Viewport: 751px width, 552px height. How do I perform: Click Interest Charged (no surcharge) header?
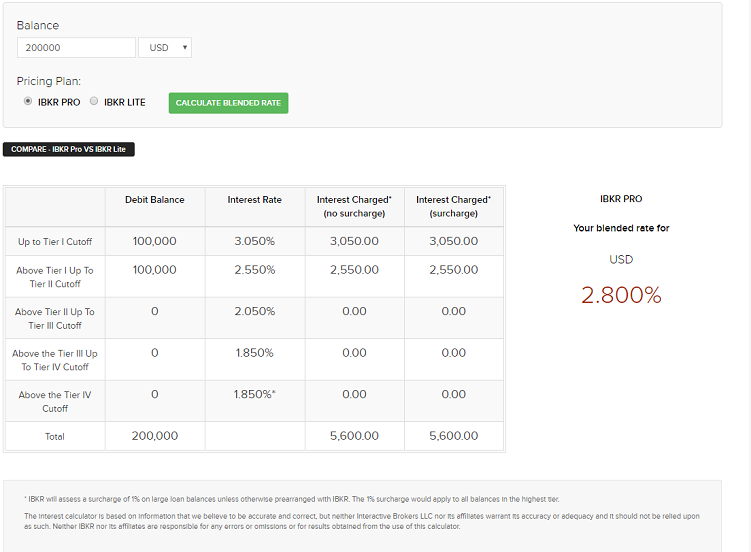point(354,206)
